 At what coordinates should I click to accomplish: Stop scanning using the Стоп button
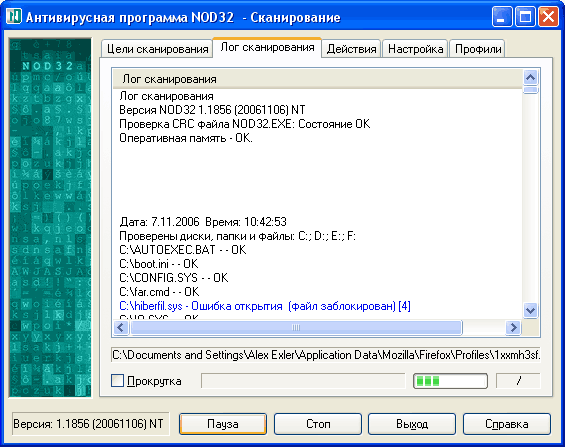318,424
